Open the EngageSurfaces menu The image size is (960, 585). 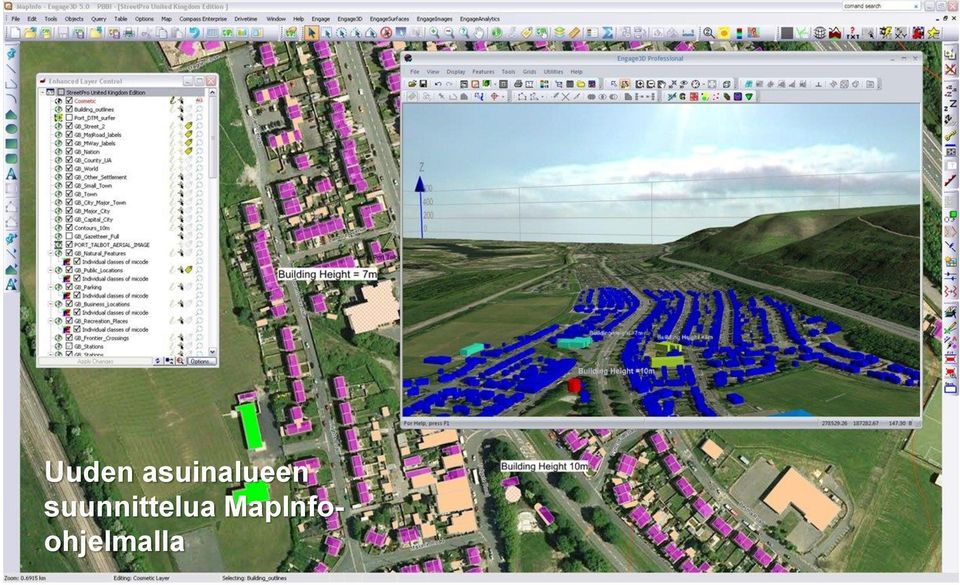coord(389,19)
